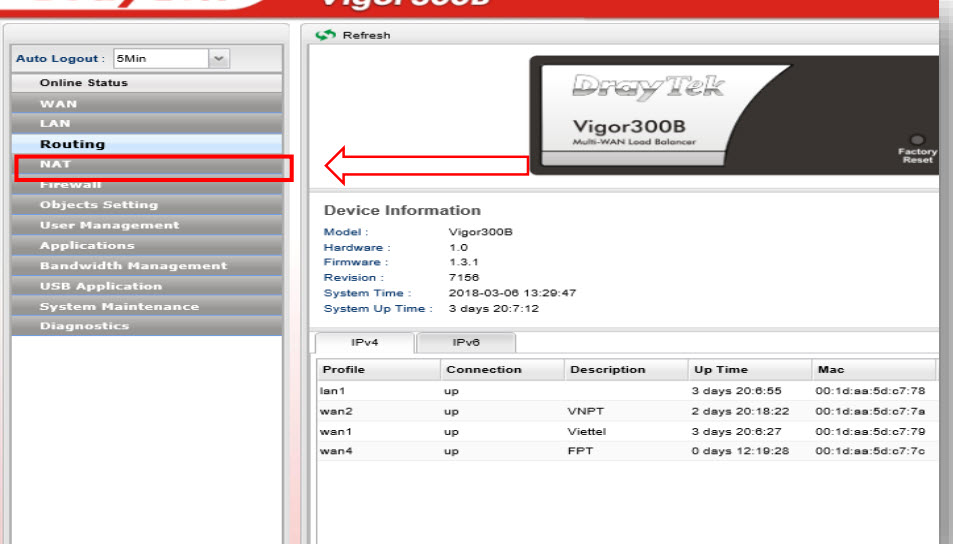953x544 pixels.
Task: Open the Diagnostics menu
Action: coord(84,326)
